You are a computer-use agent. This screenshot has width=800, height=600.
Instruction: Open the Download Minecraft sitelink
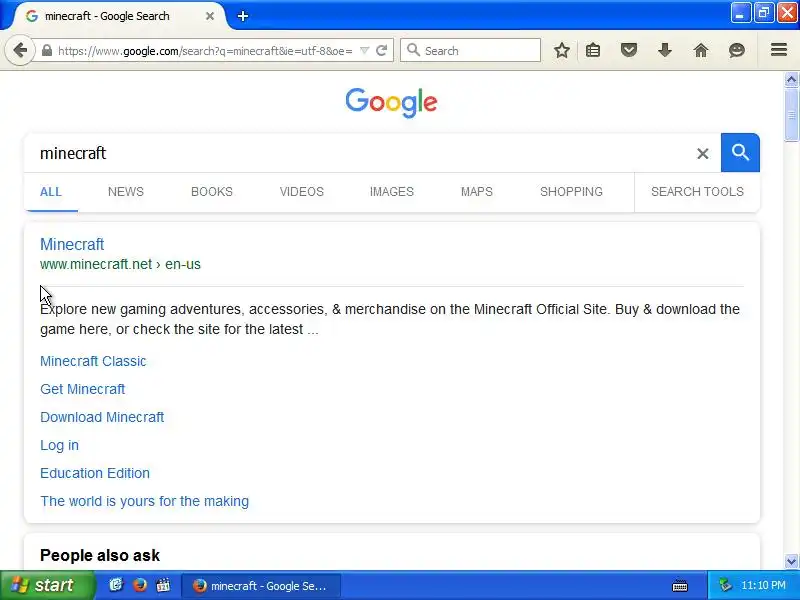(x=102, y=417)
